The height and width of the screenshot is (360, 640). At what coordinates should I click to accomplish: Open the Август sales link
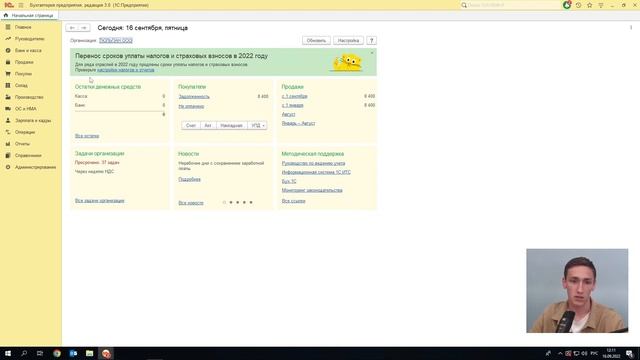pos(288,114)
